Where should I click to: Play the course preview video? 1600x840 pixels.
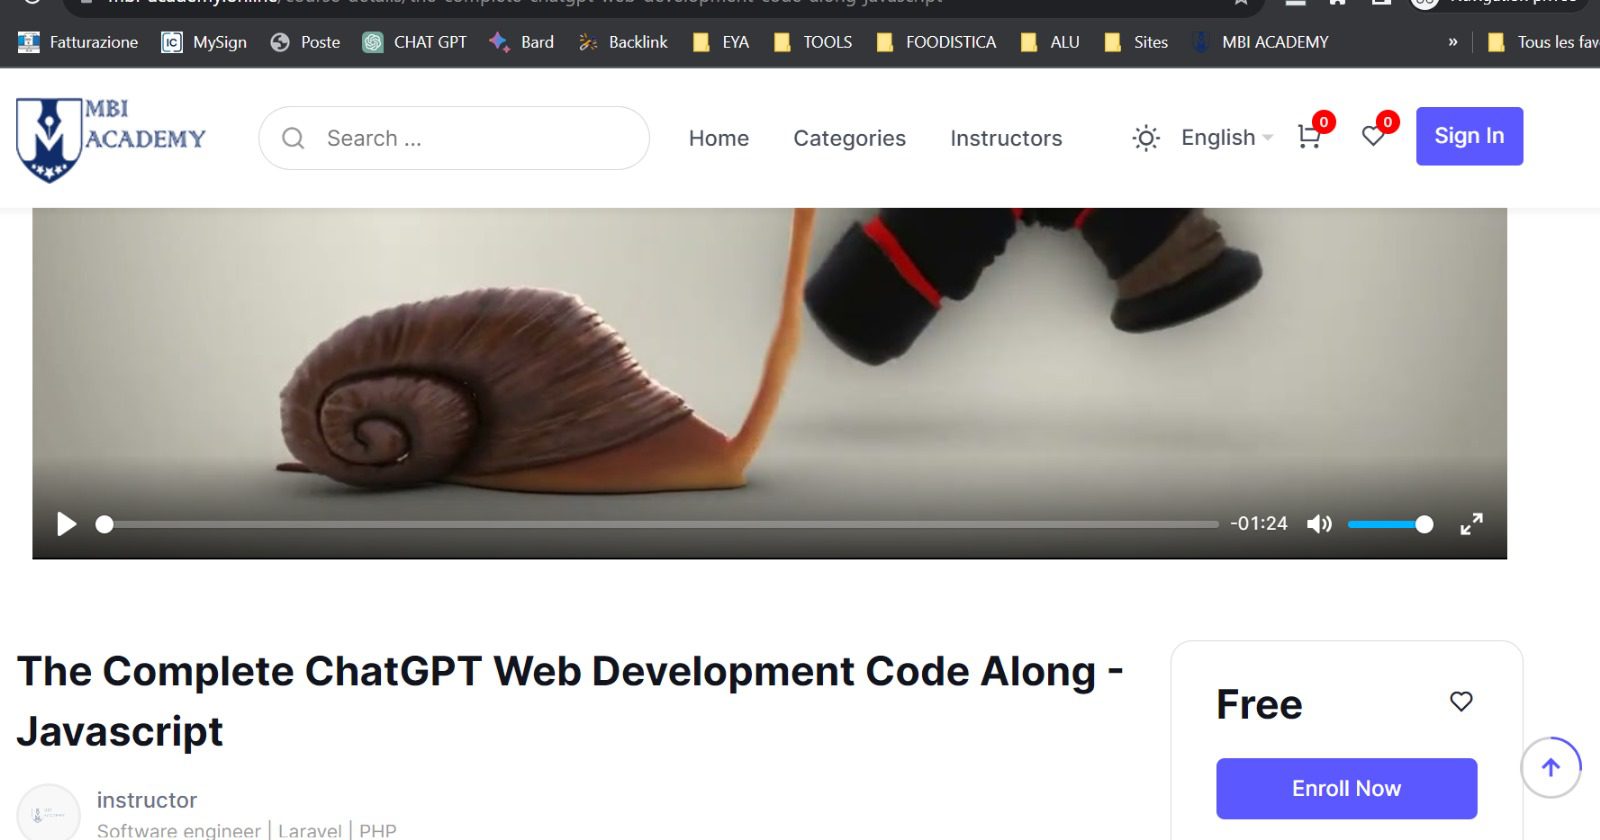[x=66, y=524]
